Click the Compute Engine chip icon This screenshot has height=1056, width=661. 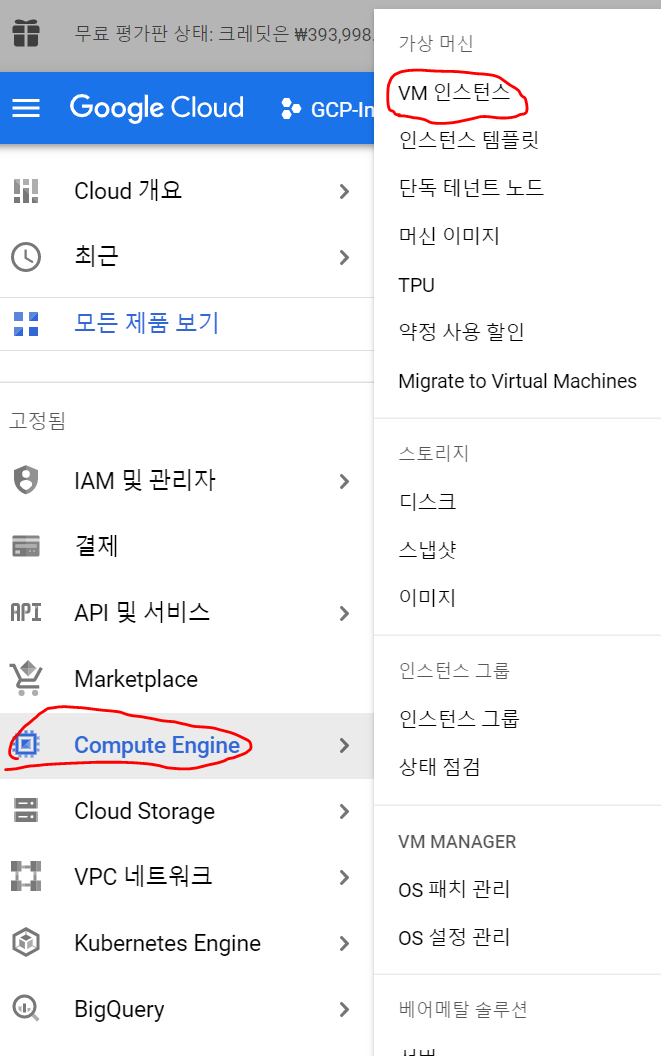pyautogui.click(x=26, y=744)
